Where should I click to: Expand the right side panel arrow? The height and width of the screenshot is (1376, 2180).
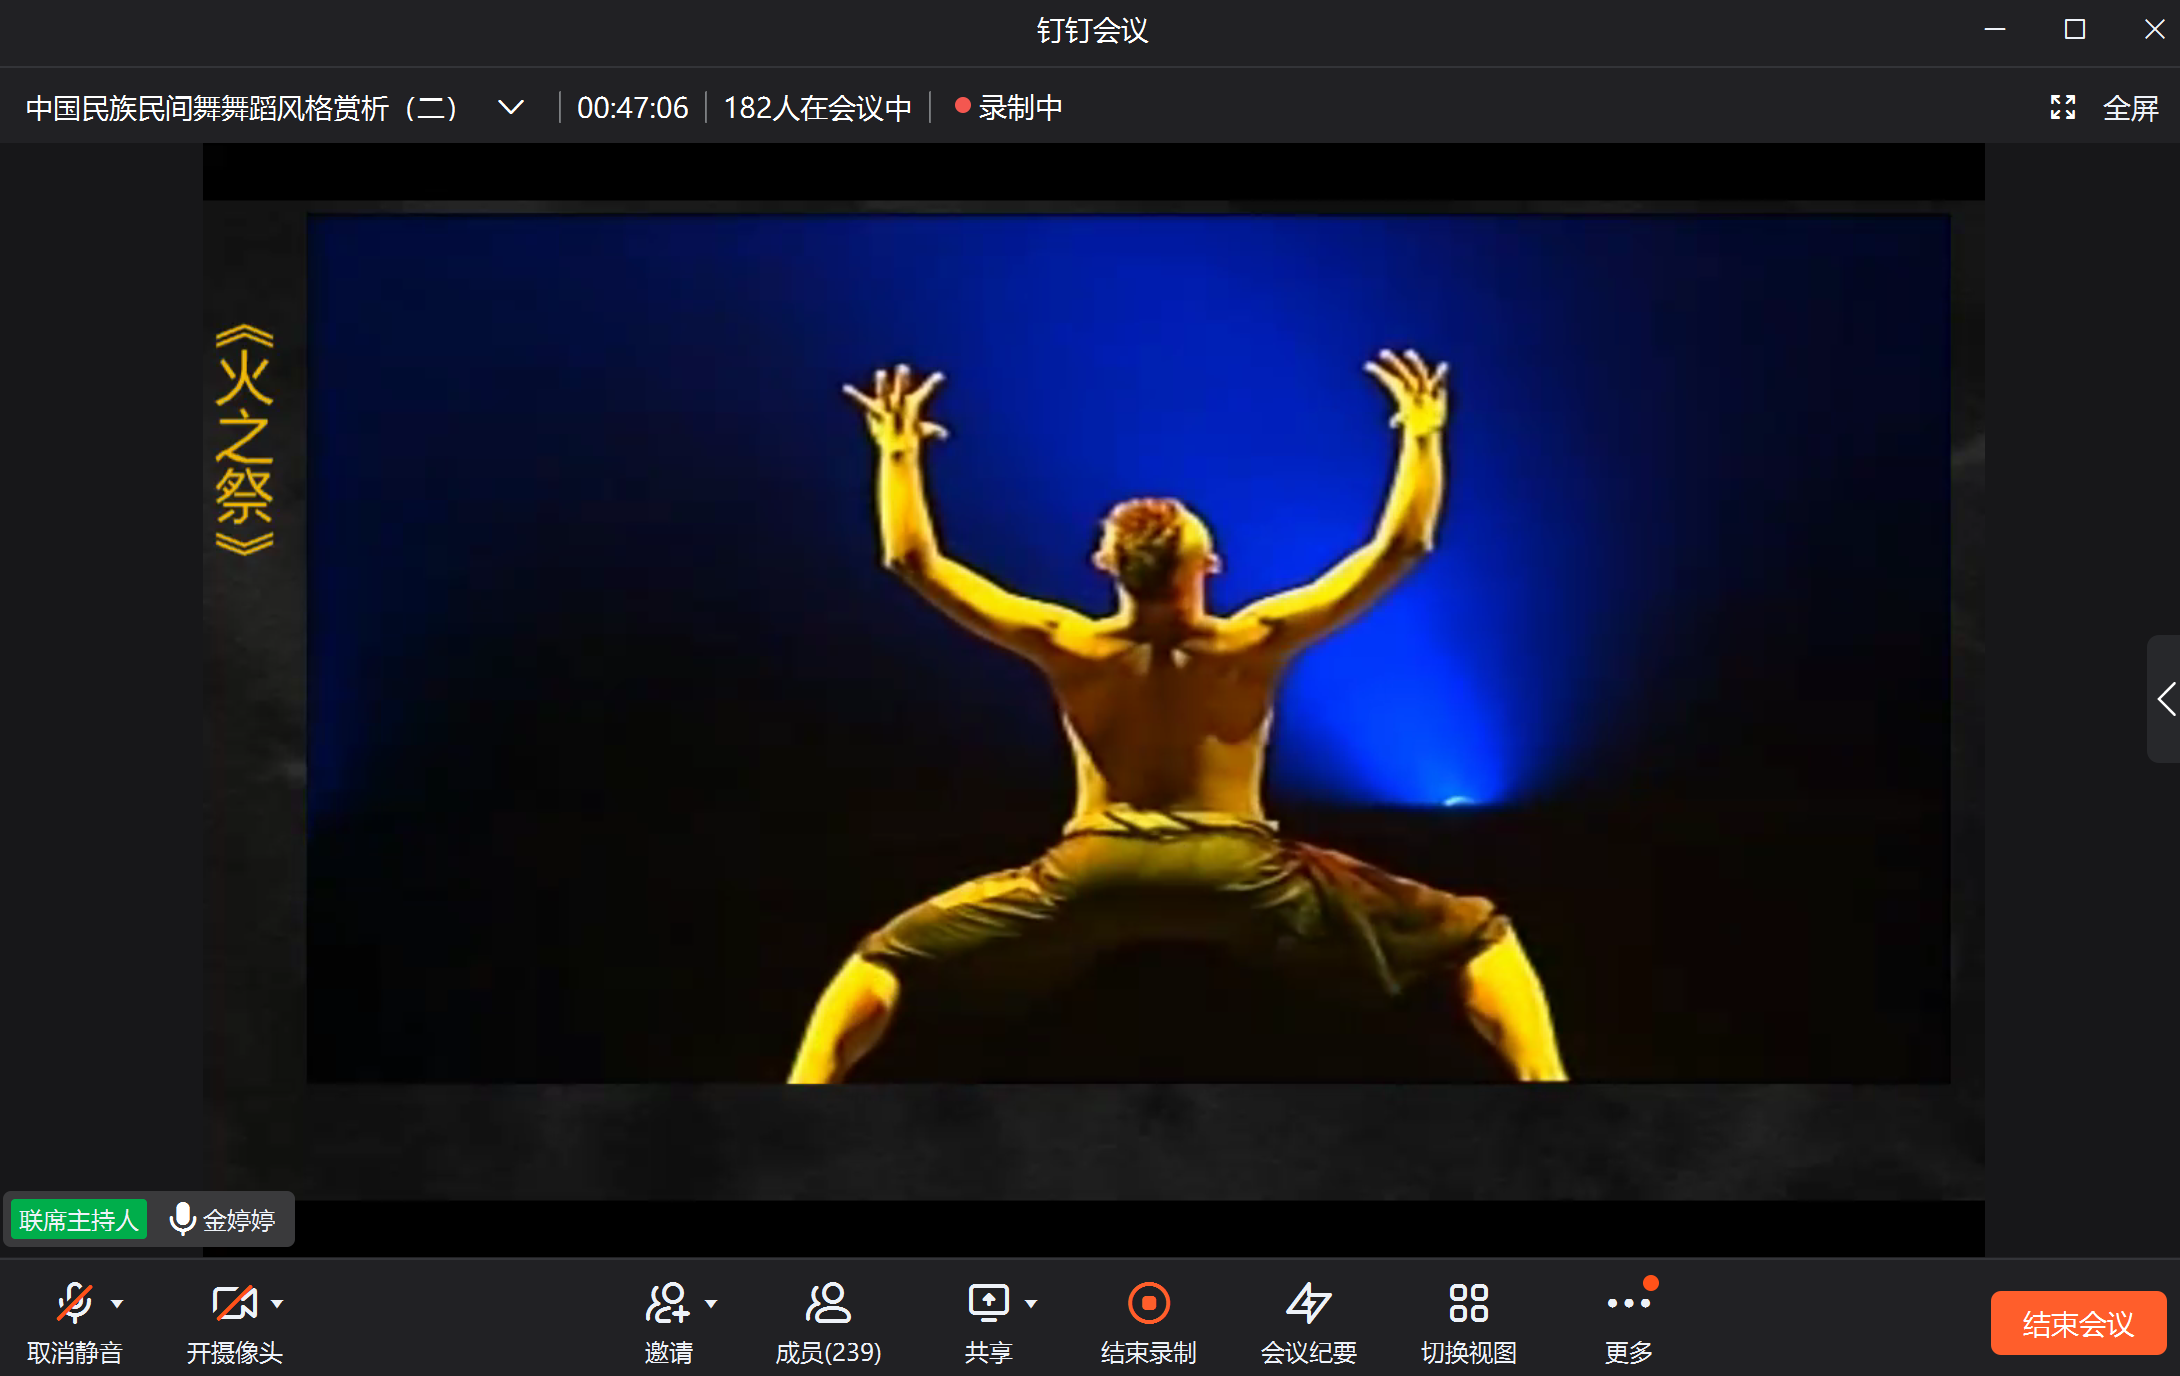tap(2164, 699)
